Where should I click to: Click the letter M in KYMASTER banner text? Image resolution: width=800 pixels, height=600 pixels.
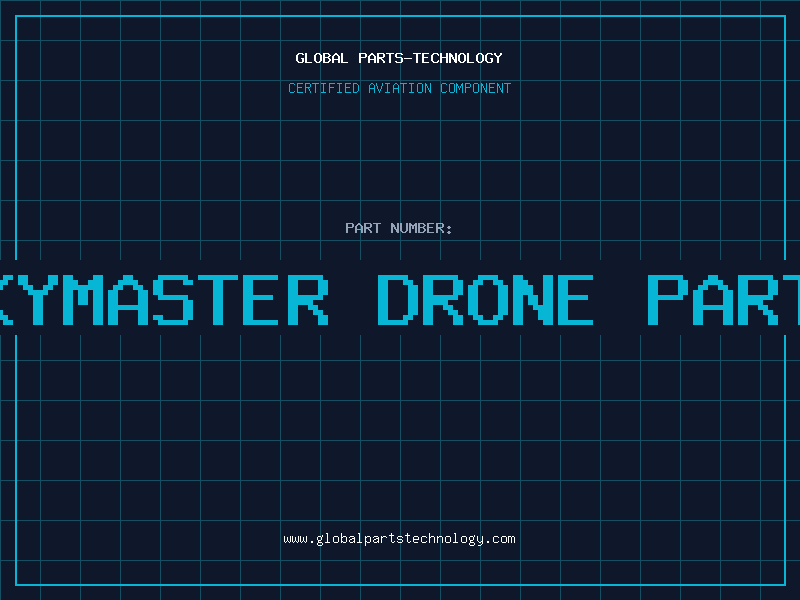[x=84, y=300]
